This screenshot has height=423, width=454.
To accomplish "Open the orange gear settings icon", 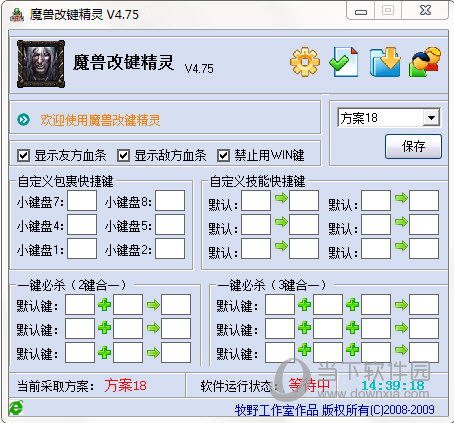I will click(x=305, y=62).
